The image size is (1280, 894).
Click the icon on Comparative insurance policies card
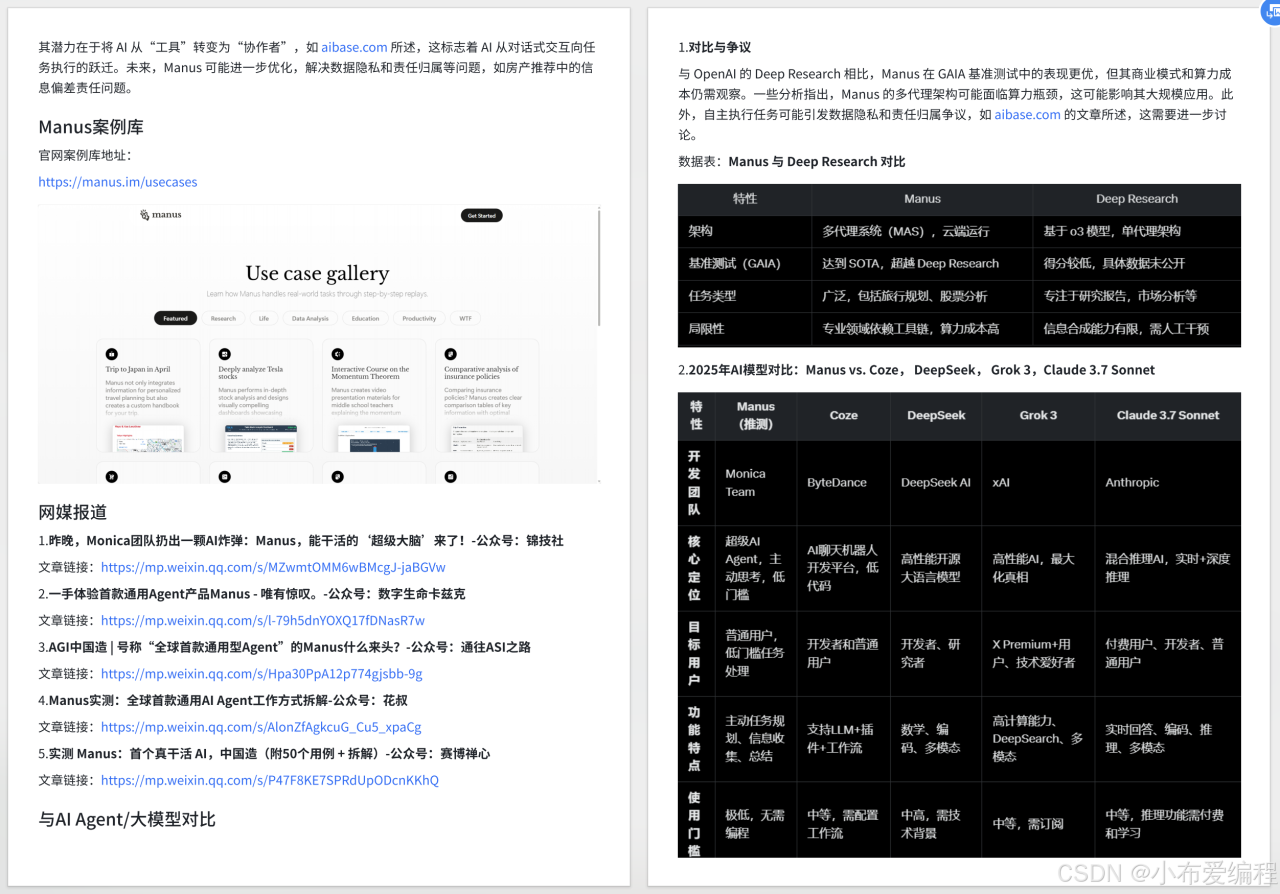451,354
